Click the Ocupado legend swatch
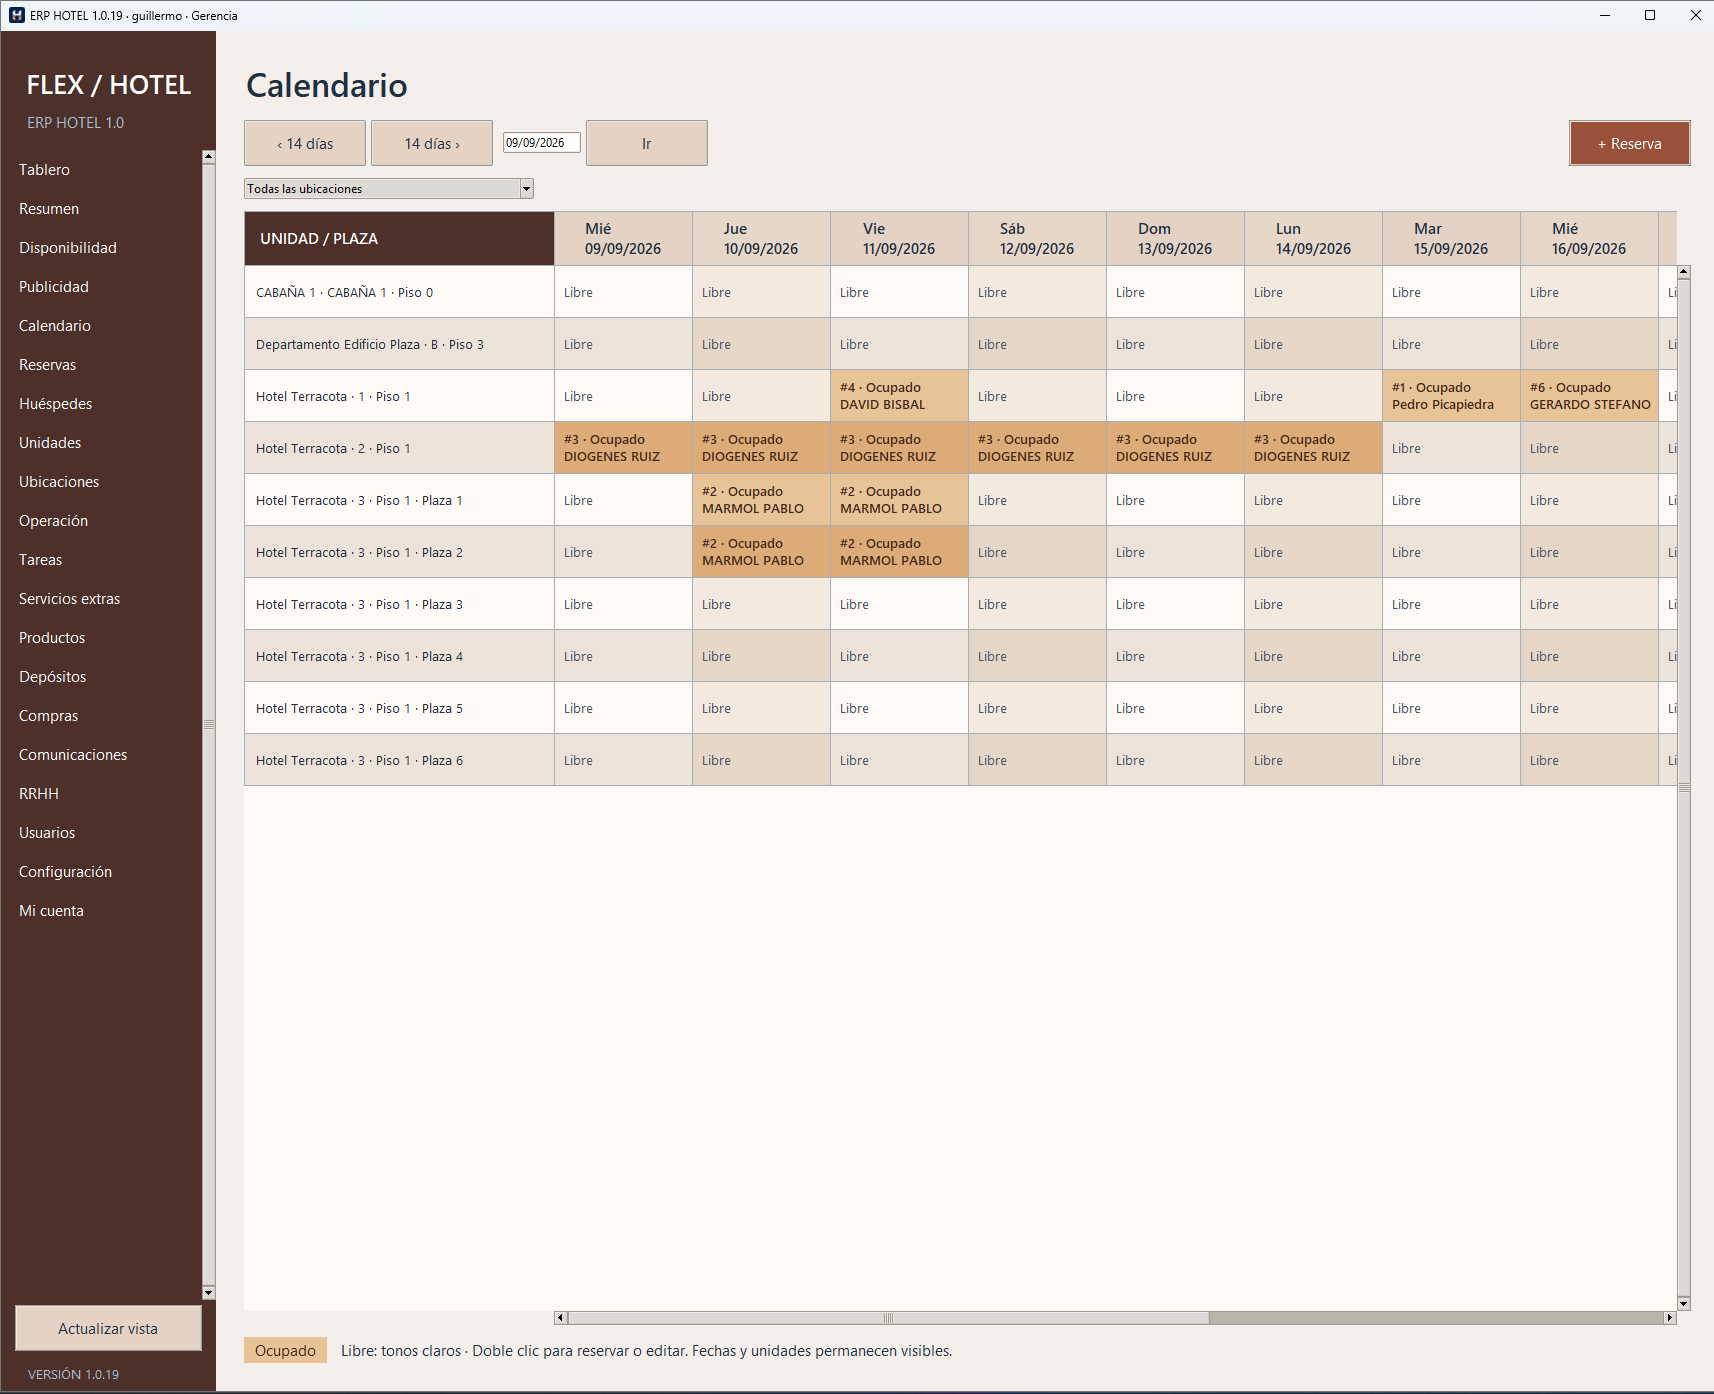Viewport: 1714px width, 1394px height. click(x=285, y=1351)
